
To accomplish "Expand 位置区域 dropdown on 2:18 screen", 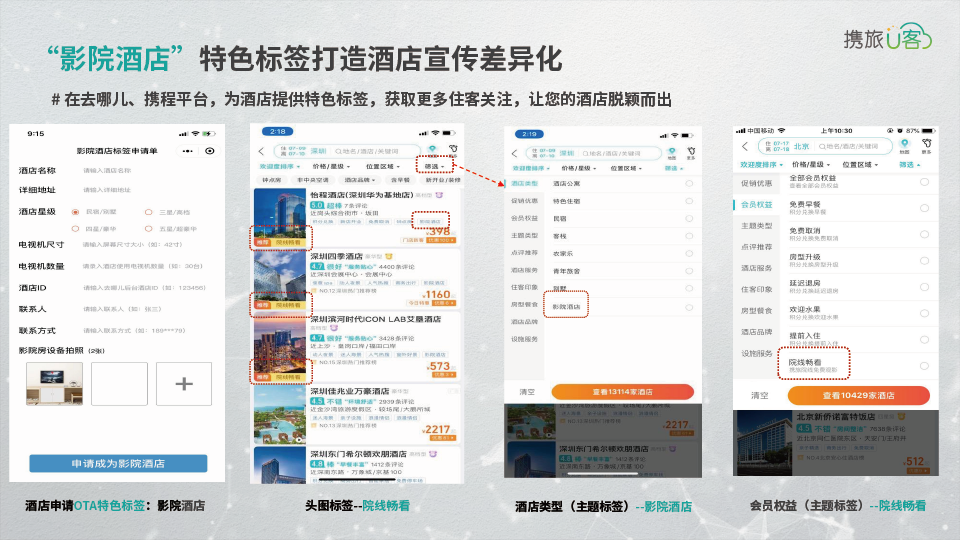I will tap(383, 166).
